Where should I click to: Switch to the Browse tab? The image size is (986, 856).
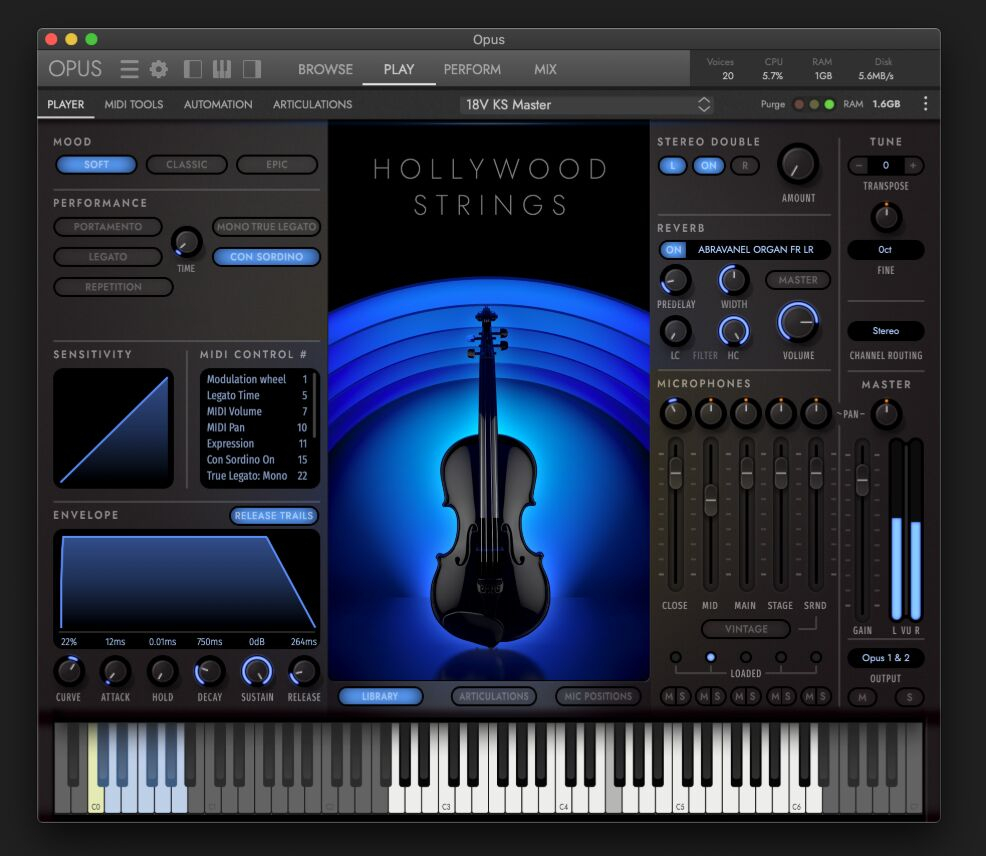point(325,69)
